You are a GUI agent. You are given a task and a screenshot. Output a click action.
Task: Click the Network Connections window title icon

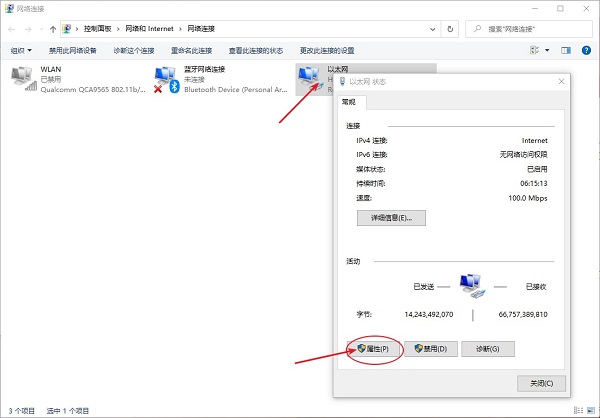(x=9, y=8)
